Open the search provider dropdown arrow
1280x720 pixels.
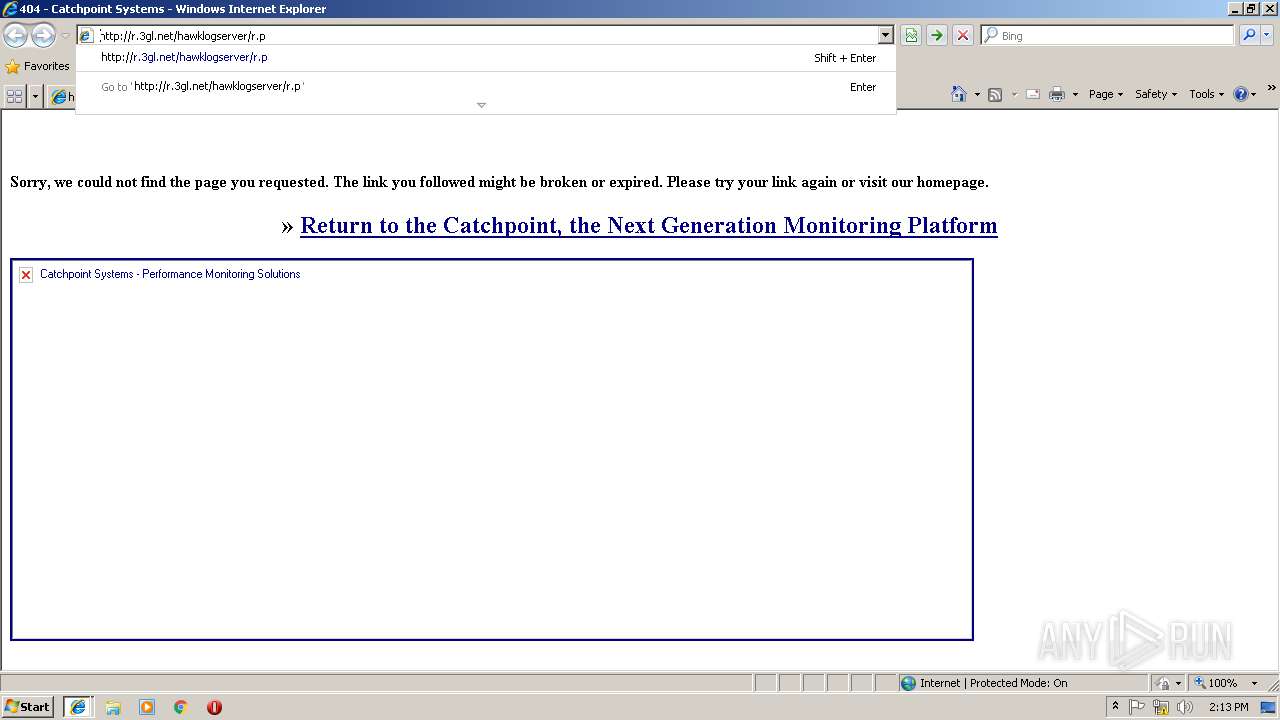(1267, 36)
